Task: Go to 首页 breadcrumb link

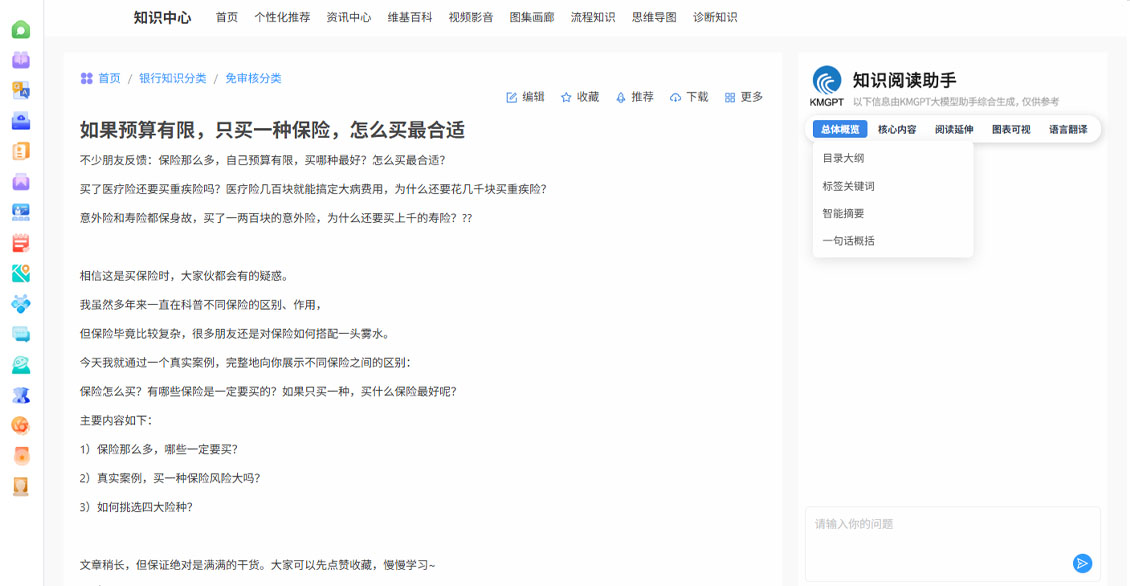Action: point(110,78)
